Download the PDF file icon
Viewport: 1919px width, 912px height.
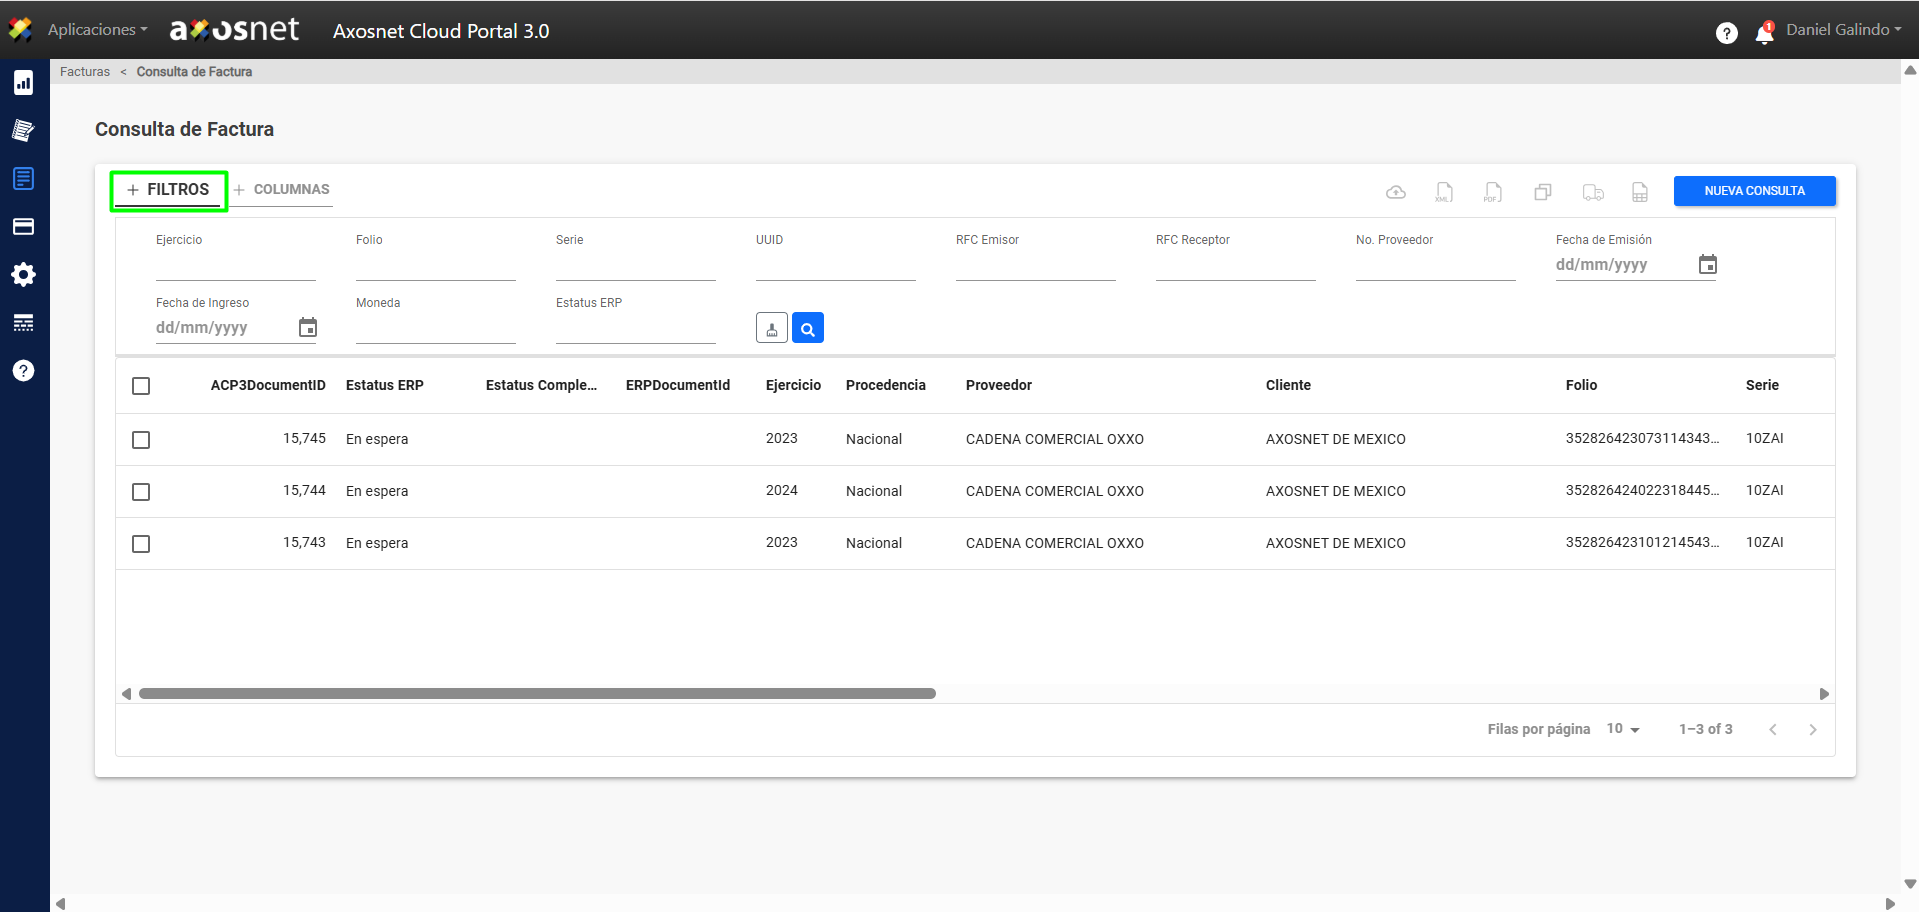[x=1493, y=192]
